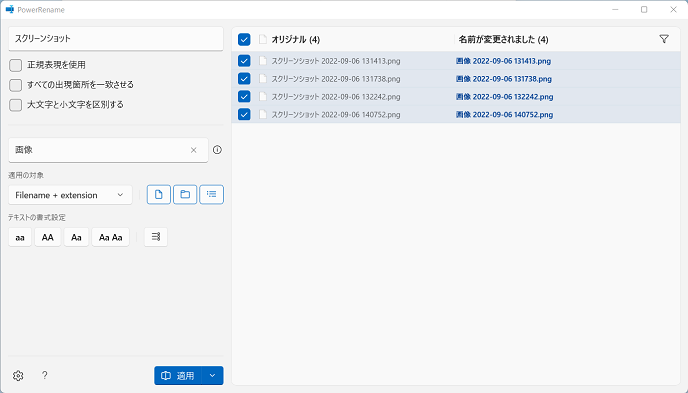The height and width of the screenshot is (393, 688).
Task: Click the オリジナル (4) column header
Action: tap(296, 39)
